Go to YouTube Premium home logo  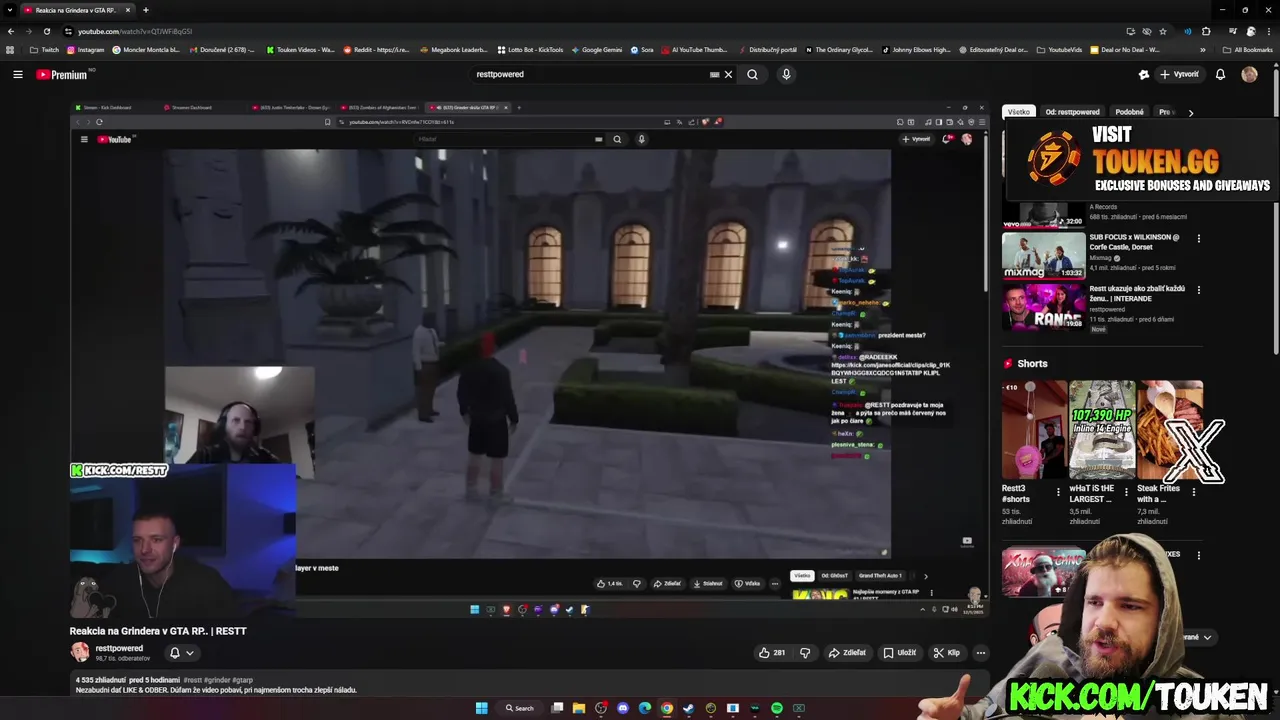tap(63, 74)
